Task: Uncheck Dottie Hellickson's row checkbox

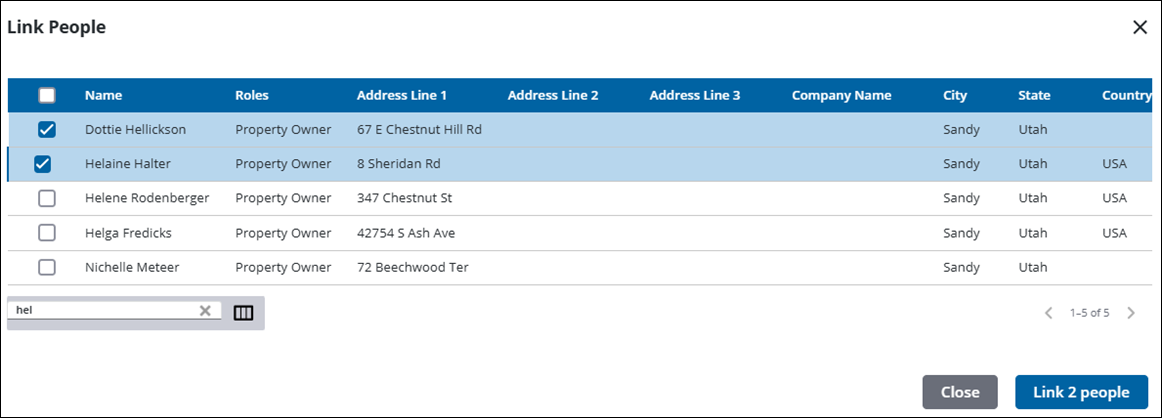Action: pyautogui.click(x=47, y=130)
